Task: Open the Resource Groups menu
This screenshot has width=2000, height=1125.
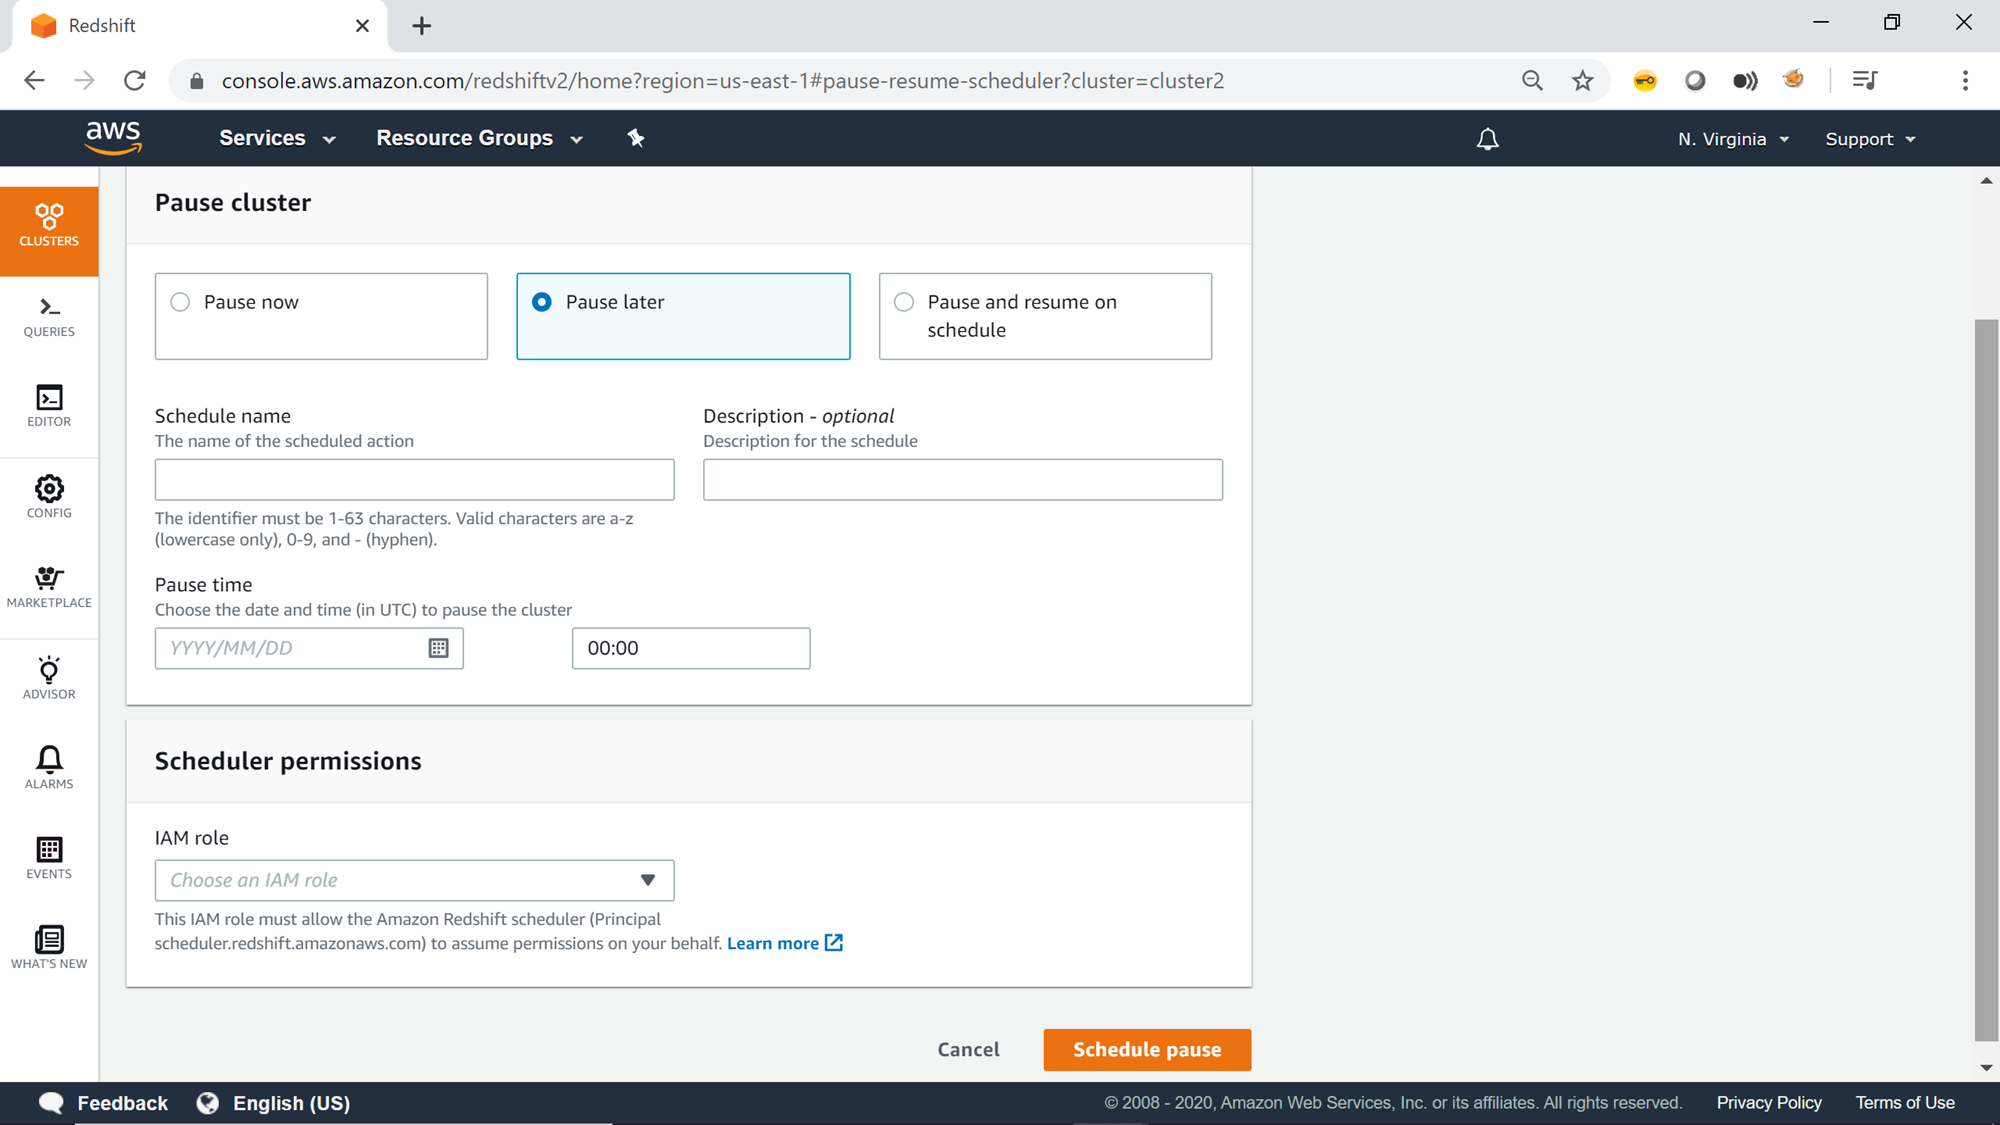Action: pos(478,138)
